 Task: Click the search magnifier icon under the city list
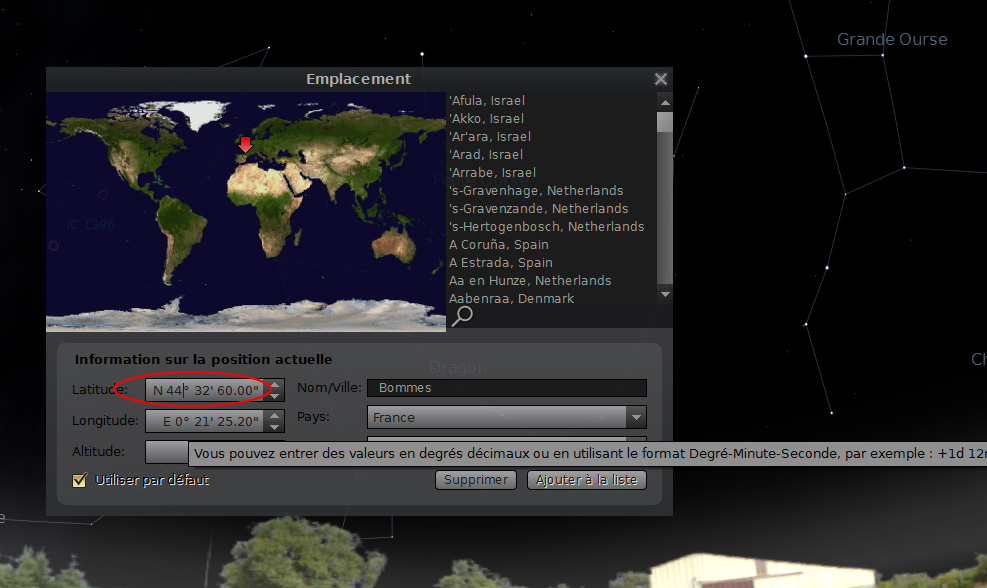pos(462,316)
